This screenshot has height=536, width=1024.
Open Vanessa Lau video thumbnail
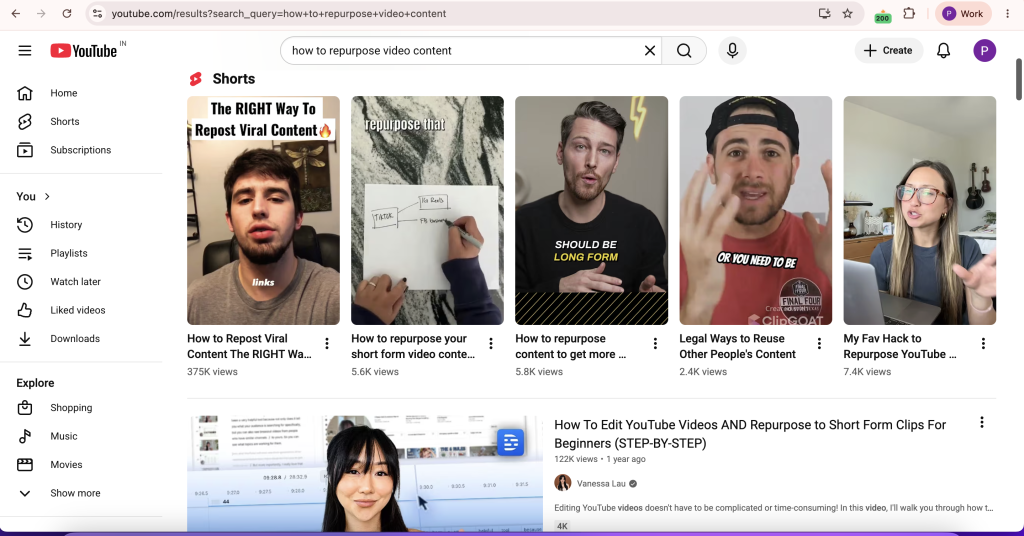(365, 473)
